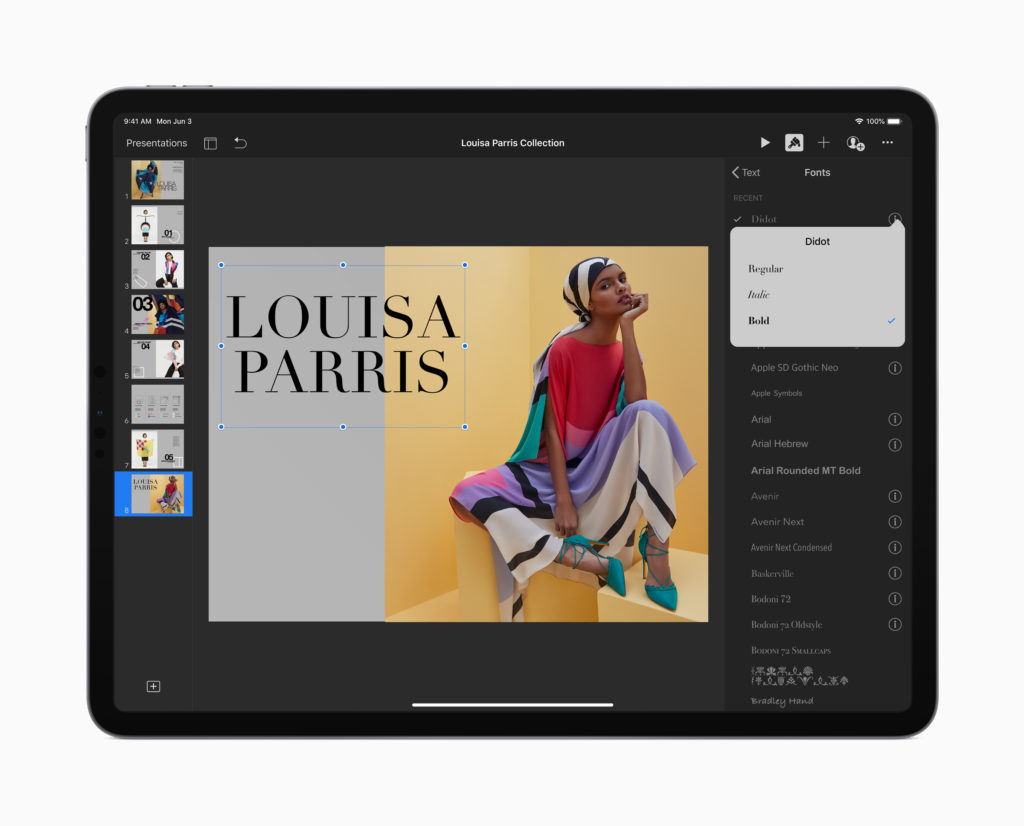This screenshot has height=826, width=1024.
Task: Select the Italic style of Didot
Action: pyautogui.click(x=758, y=294)
